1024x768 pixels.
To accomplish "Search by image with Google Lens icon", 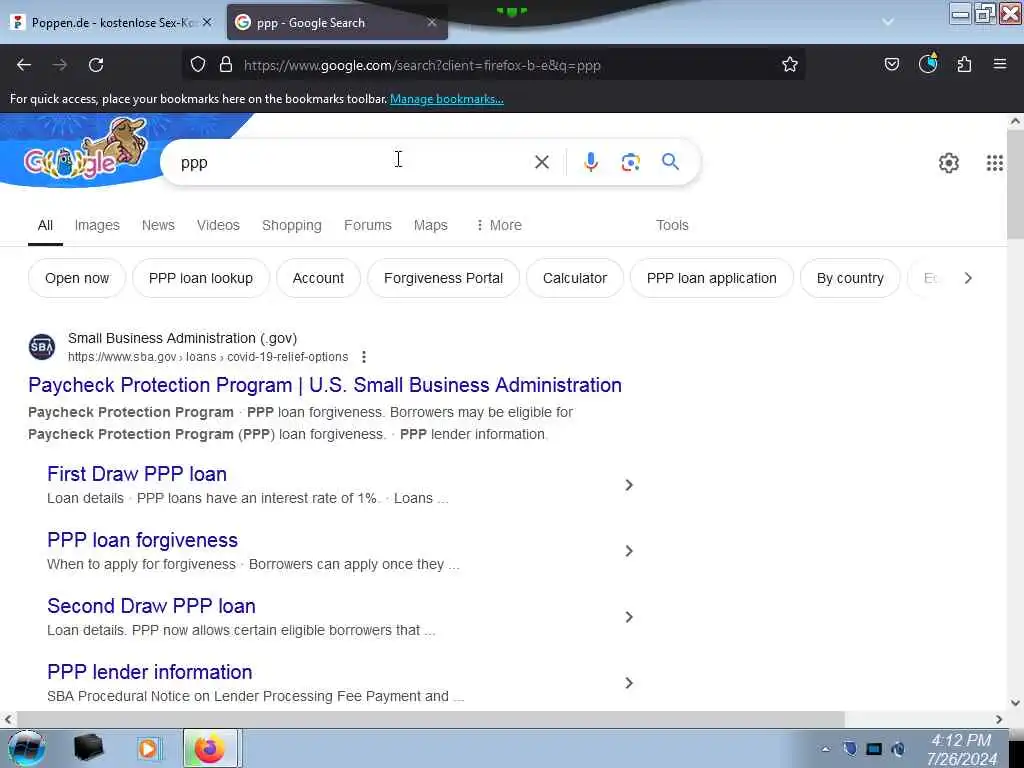I will click(630, 162).
